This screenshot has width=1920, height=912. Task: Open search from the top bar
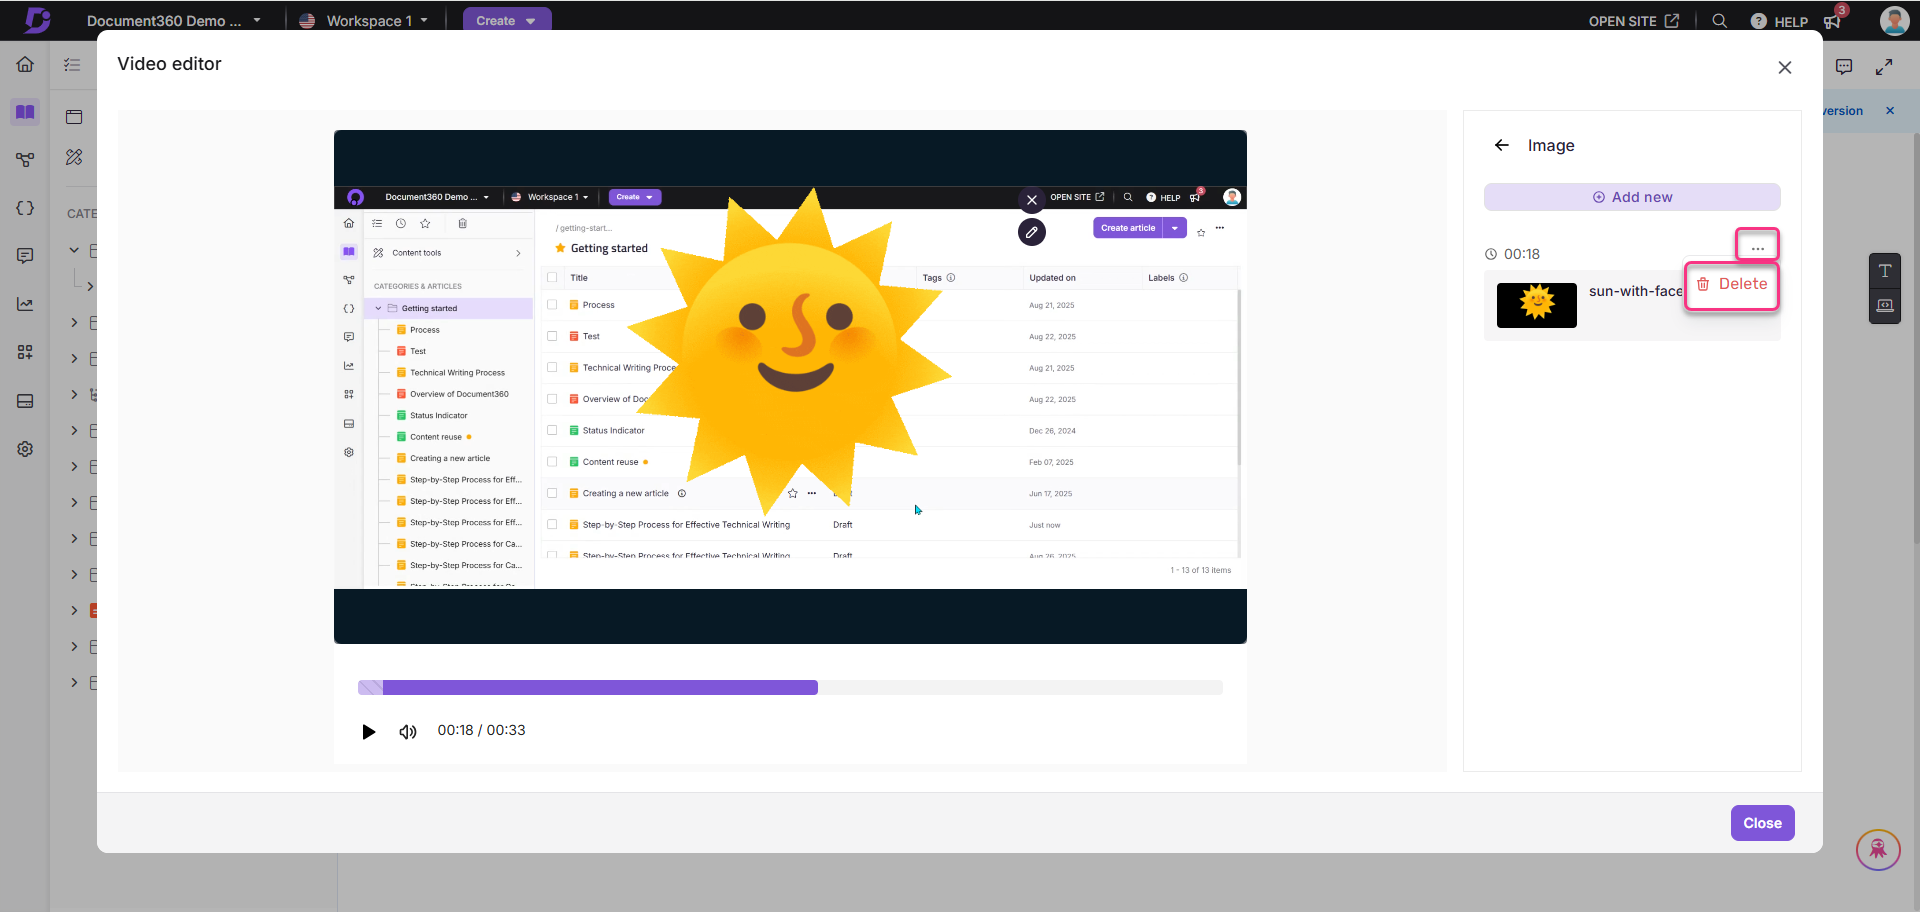pos(1719,21)
